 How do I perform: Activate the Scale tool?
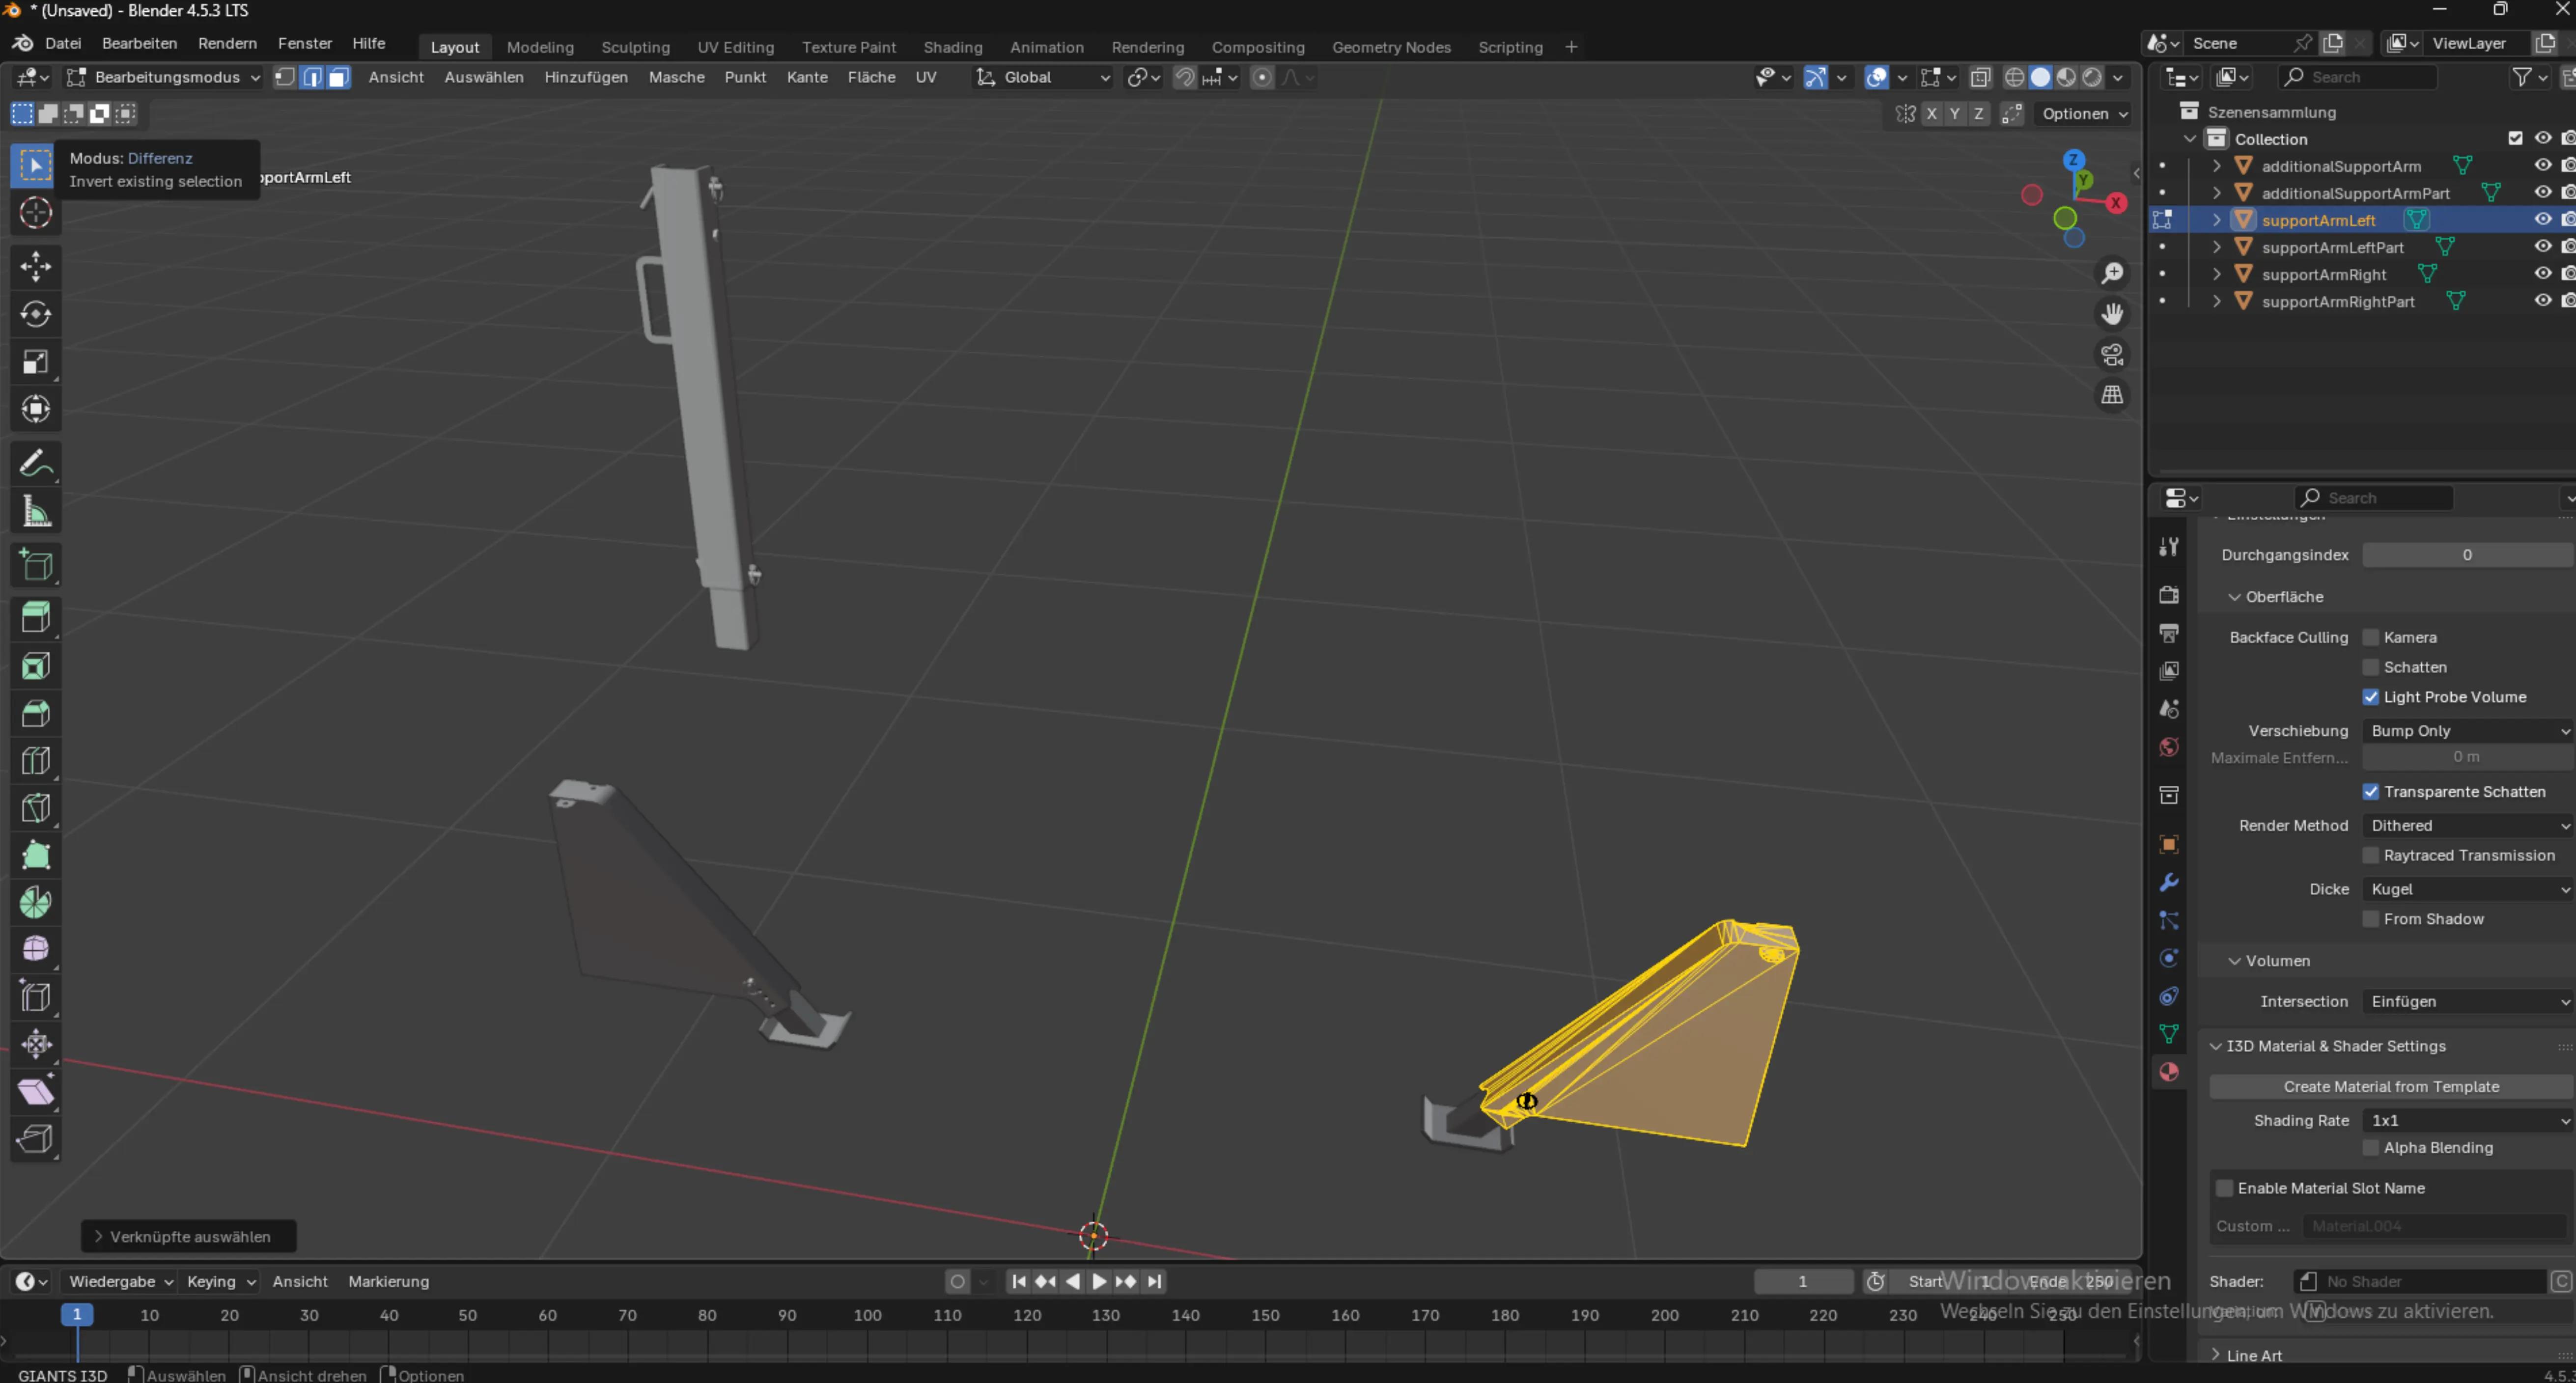(x=35, y=361)
